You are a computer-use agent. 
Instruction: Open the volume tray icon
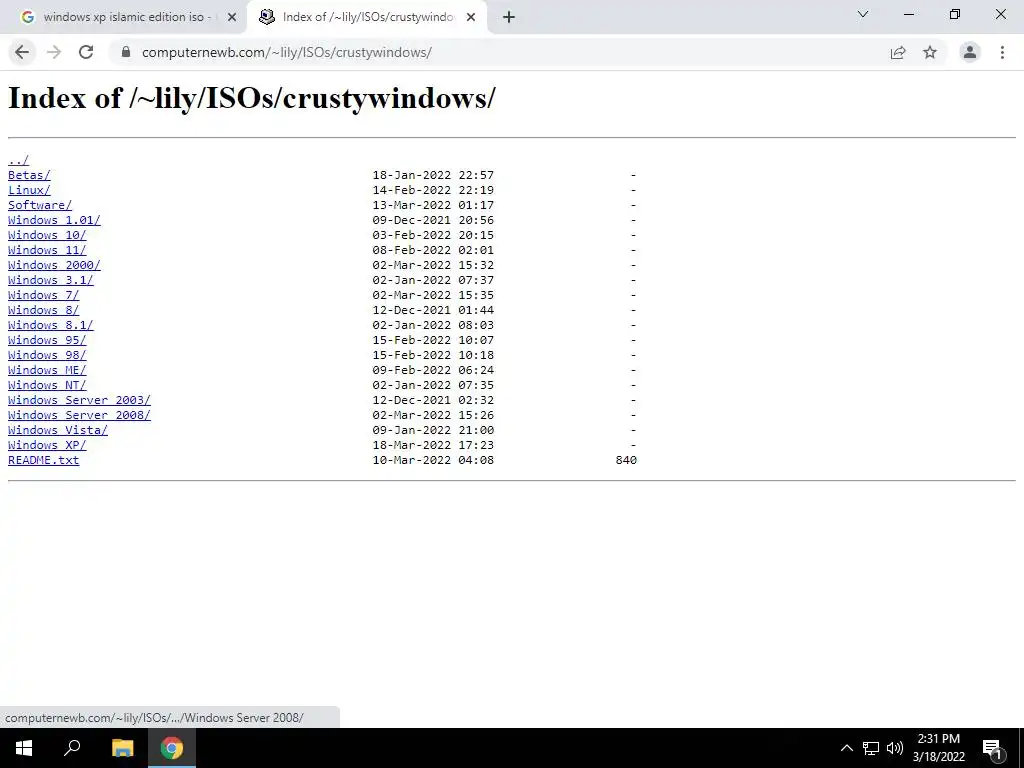tap(895, 748)
